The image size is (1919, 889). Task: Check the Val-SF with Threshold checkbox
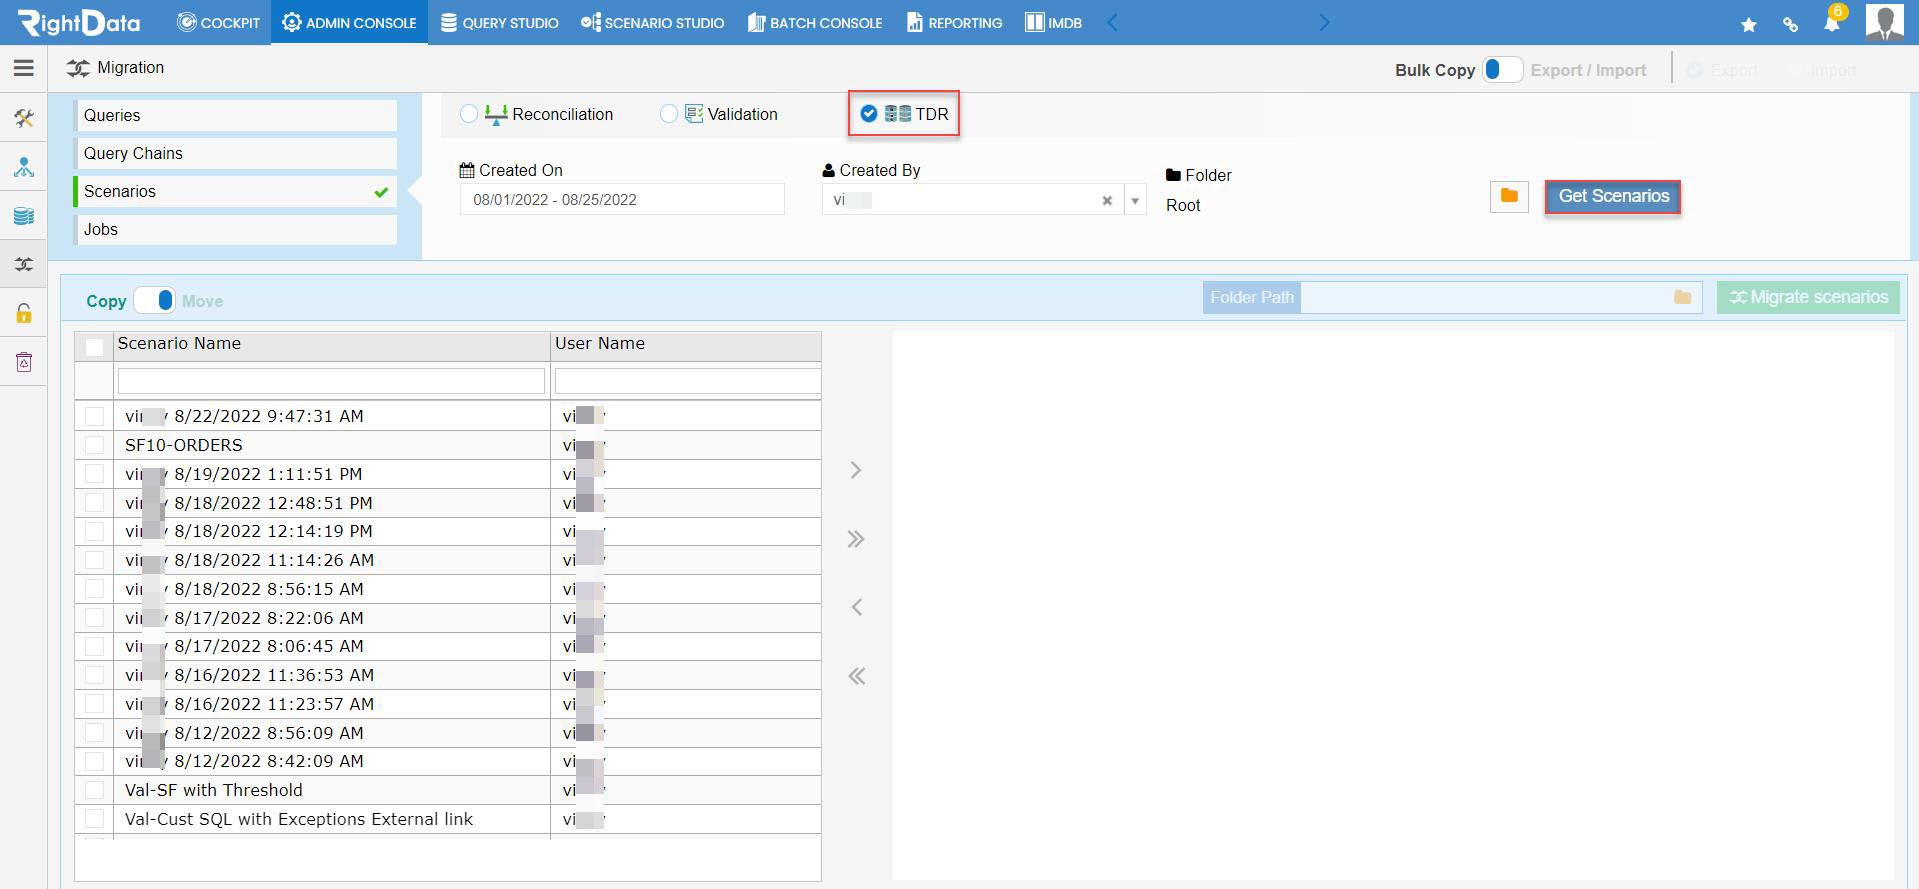pyautogui.click(x=95, y=790)
